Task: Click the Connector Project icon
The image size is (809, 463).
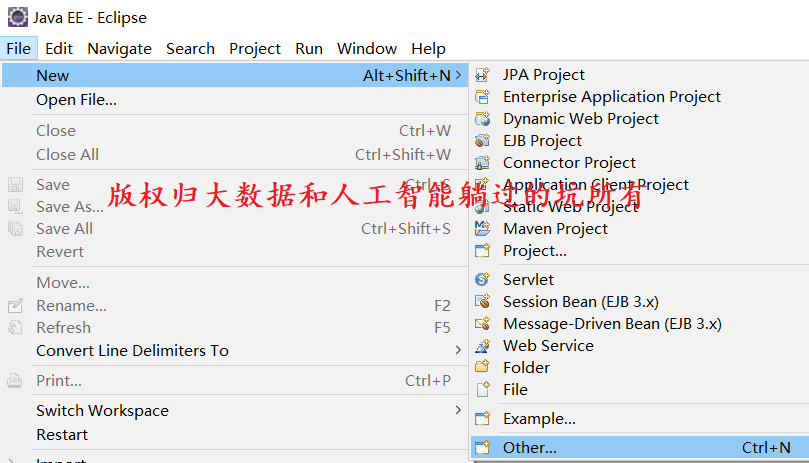Action: 482,163
